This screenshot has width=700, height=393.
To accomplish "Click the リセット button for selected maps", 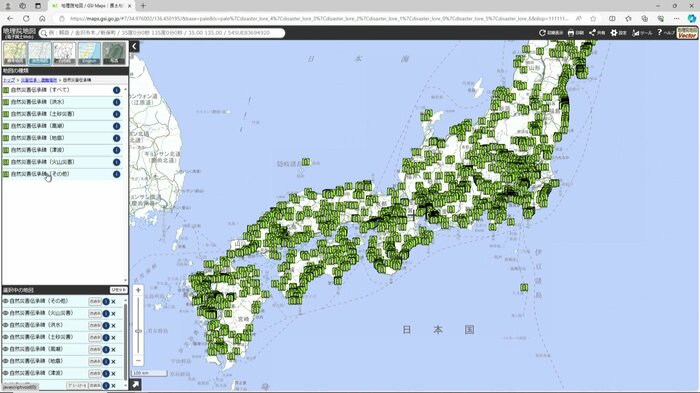I will pyautogui.click(x=118, y=290).
